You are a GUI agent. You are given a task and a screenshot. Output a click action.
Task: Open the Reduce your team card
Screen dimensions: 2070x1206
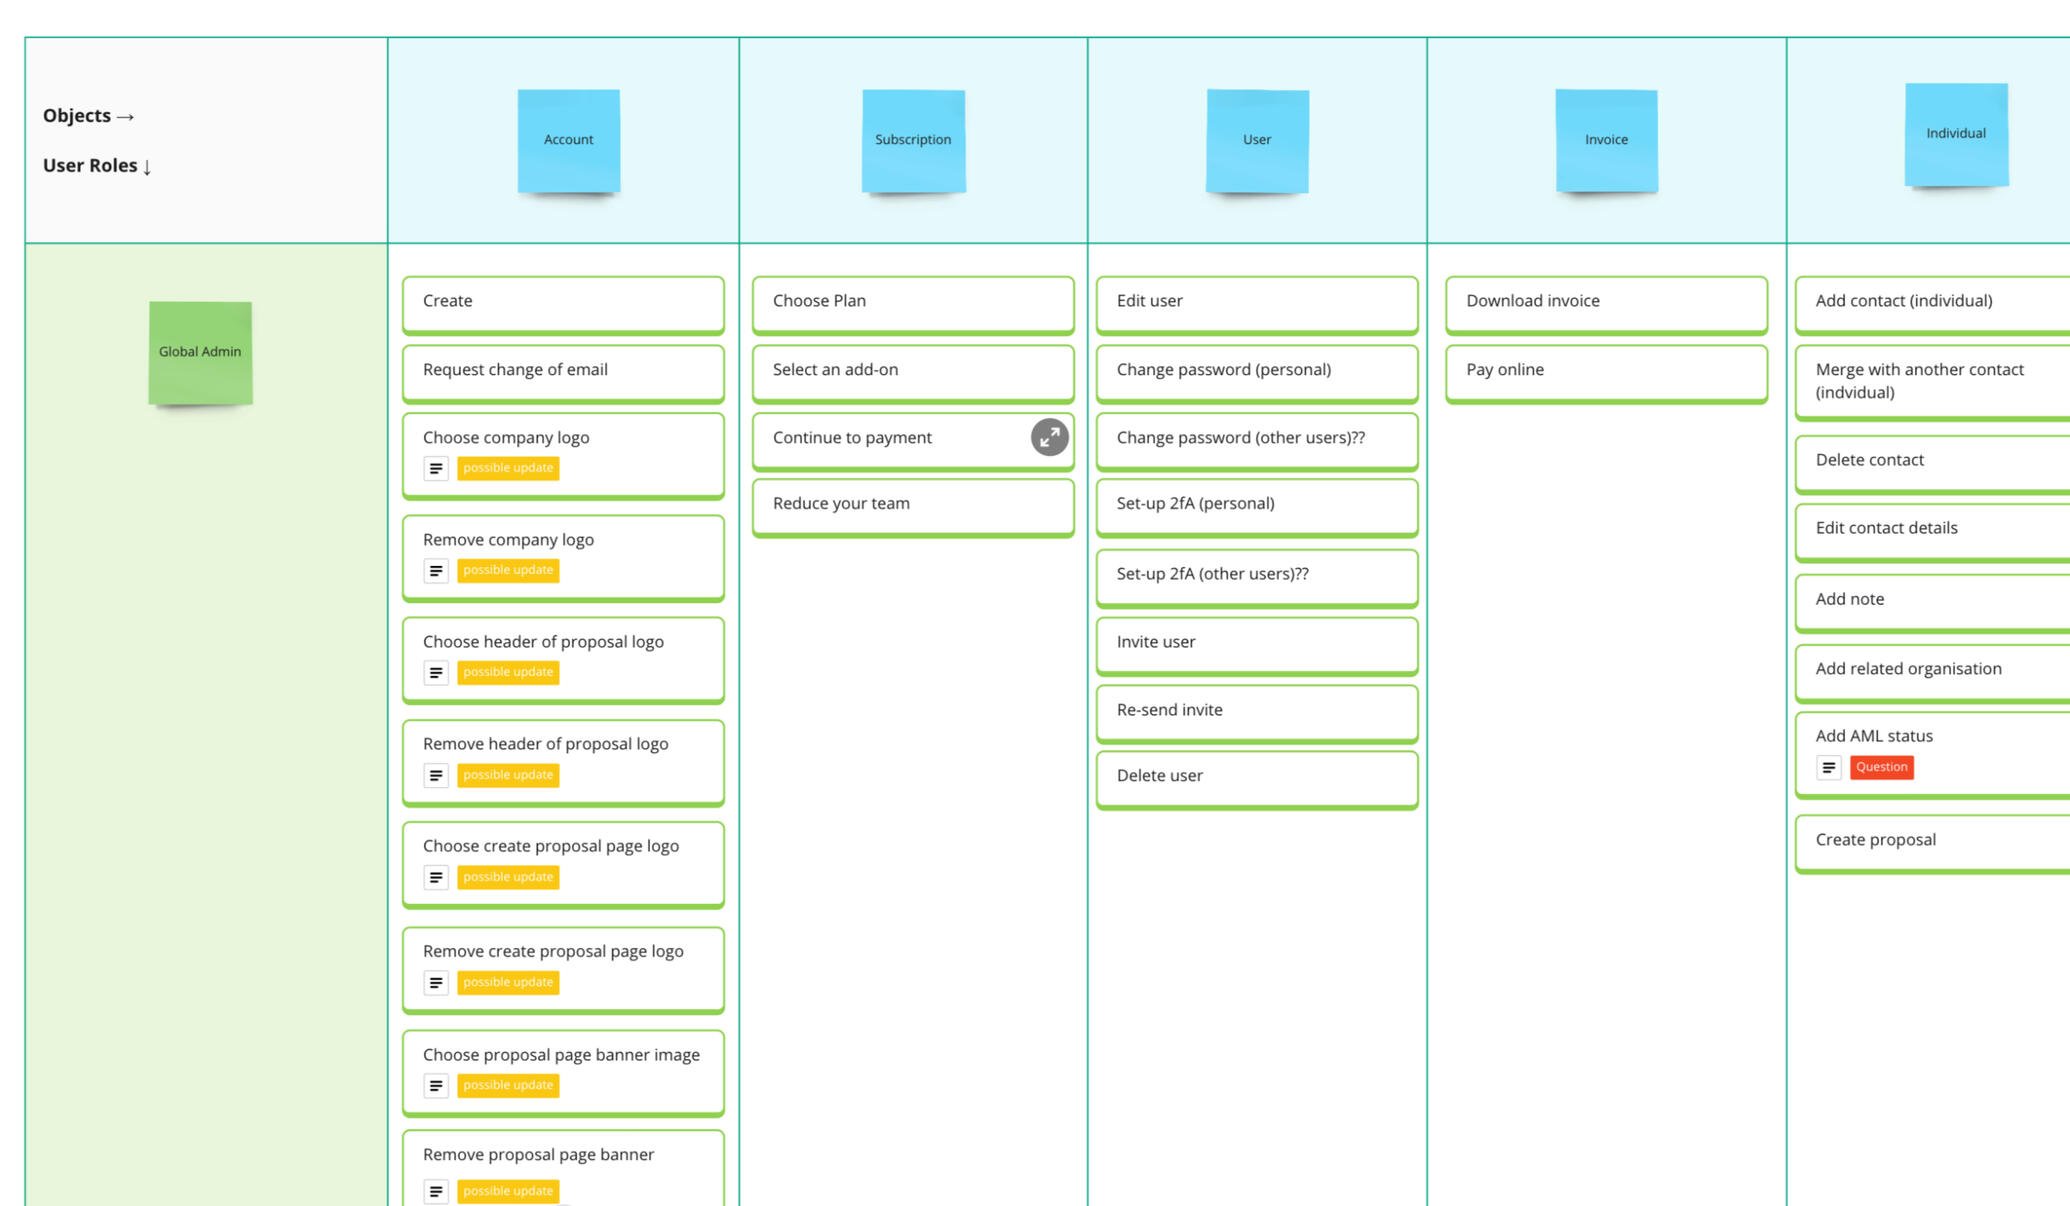pyautogui.click(x=912, y=505)
